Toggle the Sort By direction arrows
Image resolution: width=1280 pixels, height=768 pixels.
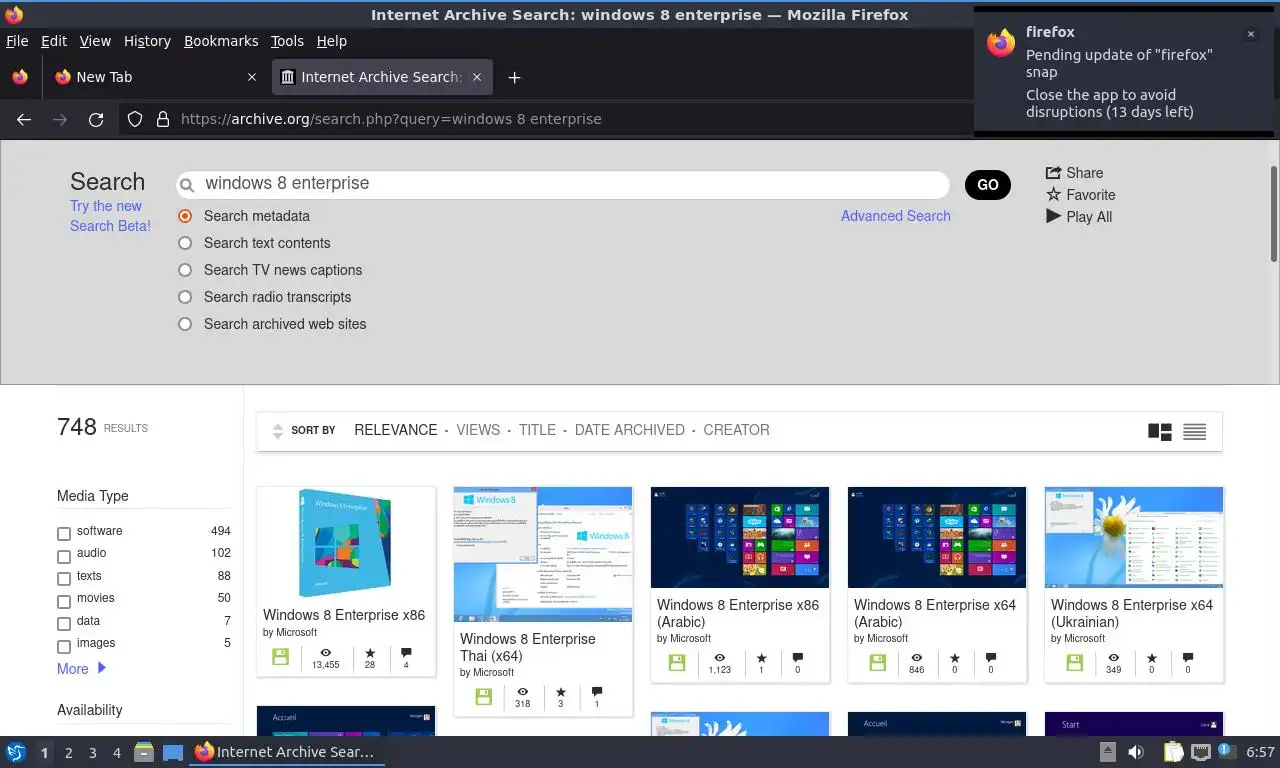click(278, 431)
